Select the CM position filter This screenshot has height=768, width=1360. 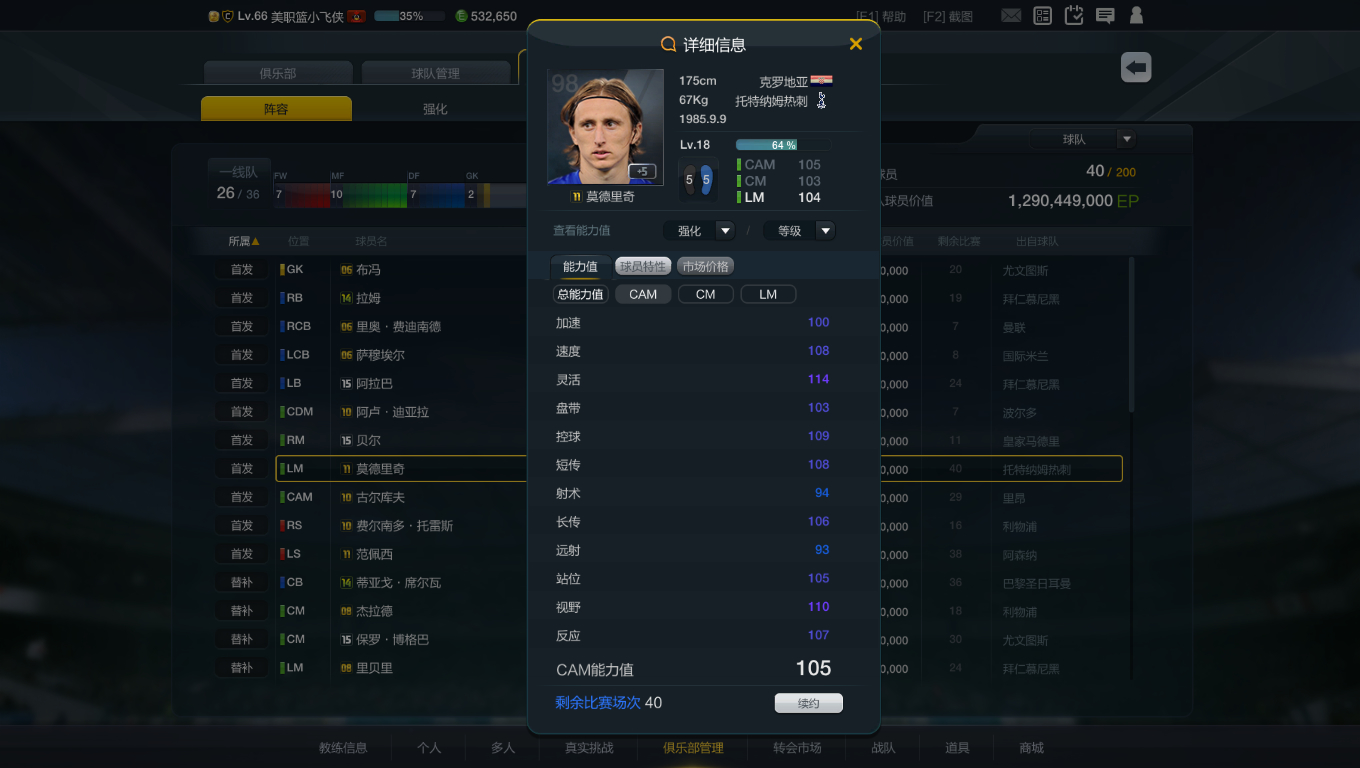(x=705, y=294)
